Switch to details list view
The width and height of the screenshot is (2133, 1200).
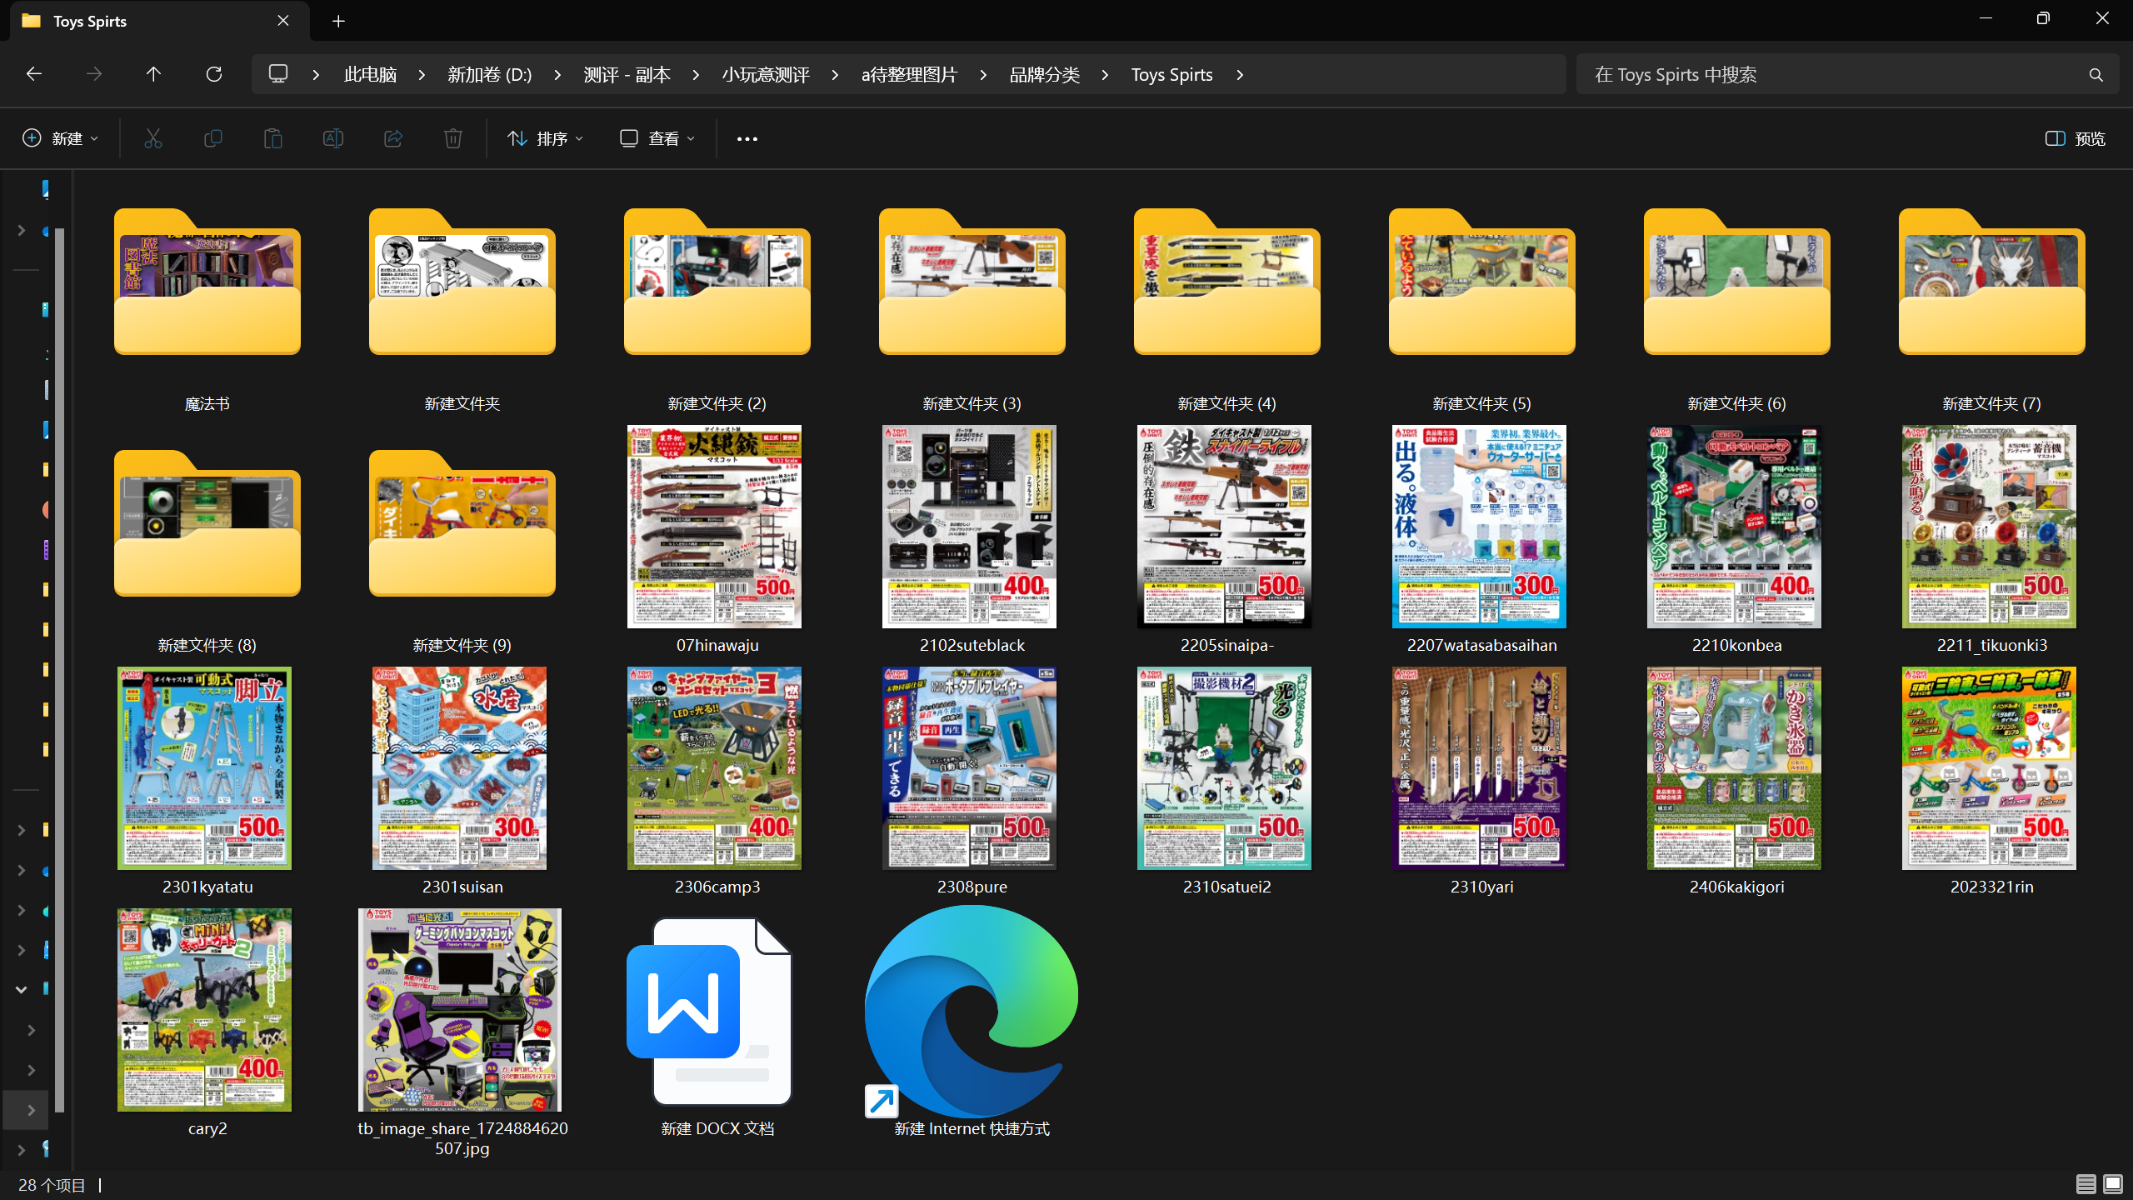pos(2085,1184)
